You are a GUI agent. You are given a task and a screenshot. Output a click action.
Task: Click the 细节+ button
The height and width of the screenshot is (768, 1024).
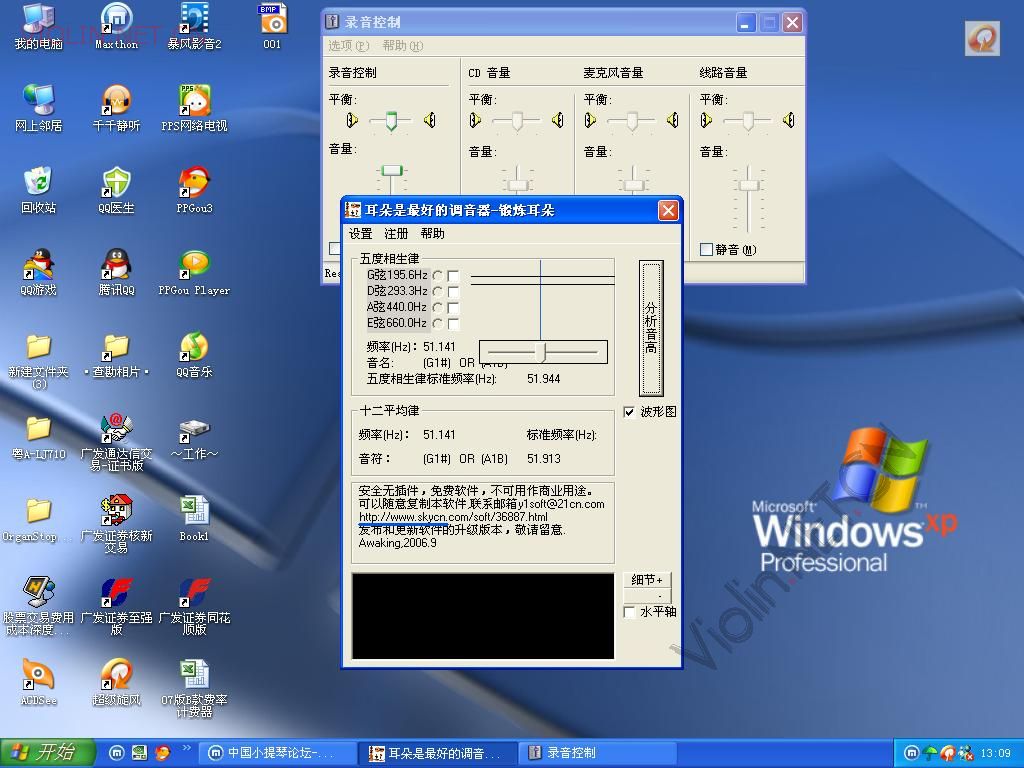647,579
